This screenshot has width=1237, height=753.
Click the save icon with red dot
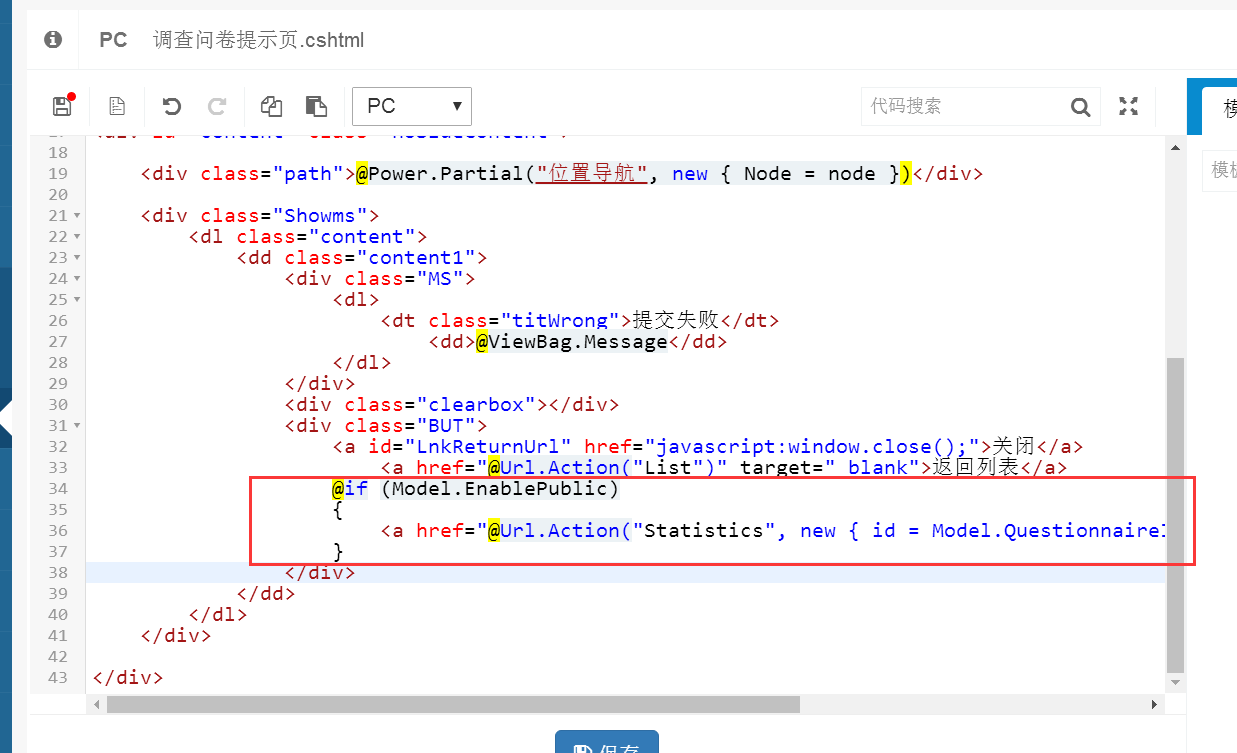click(x=62, y=106)
